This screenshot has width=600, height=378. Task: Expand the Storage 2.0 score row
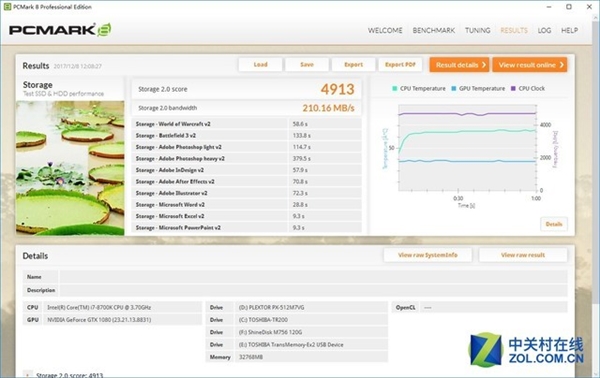tap(27, 375)
